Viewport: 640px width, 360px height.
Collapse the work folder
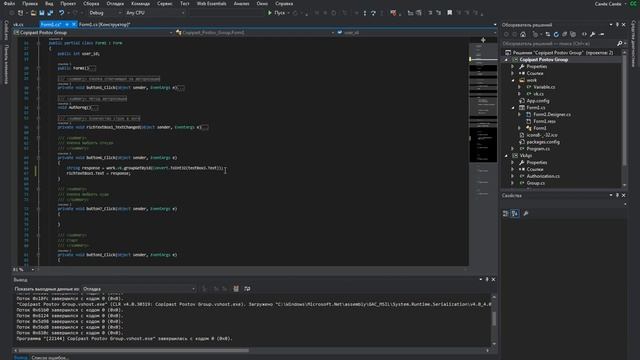(513, 80)
